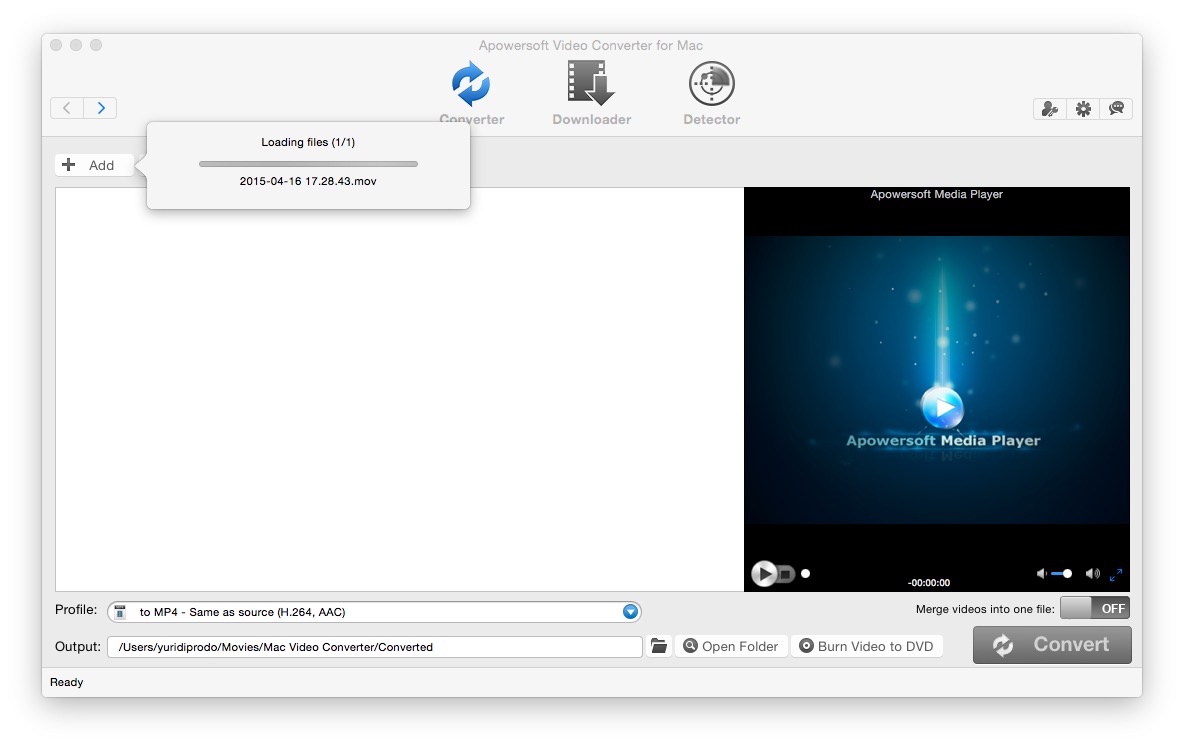Click the Add files button

(x=94, y=165)
